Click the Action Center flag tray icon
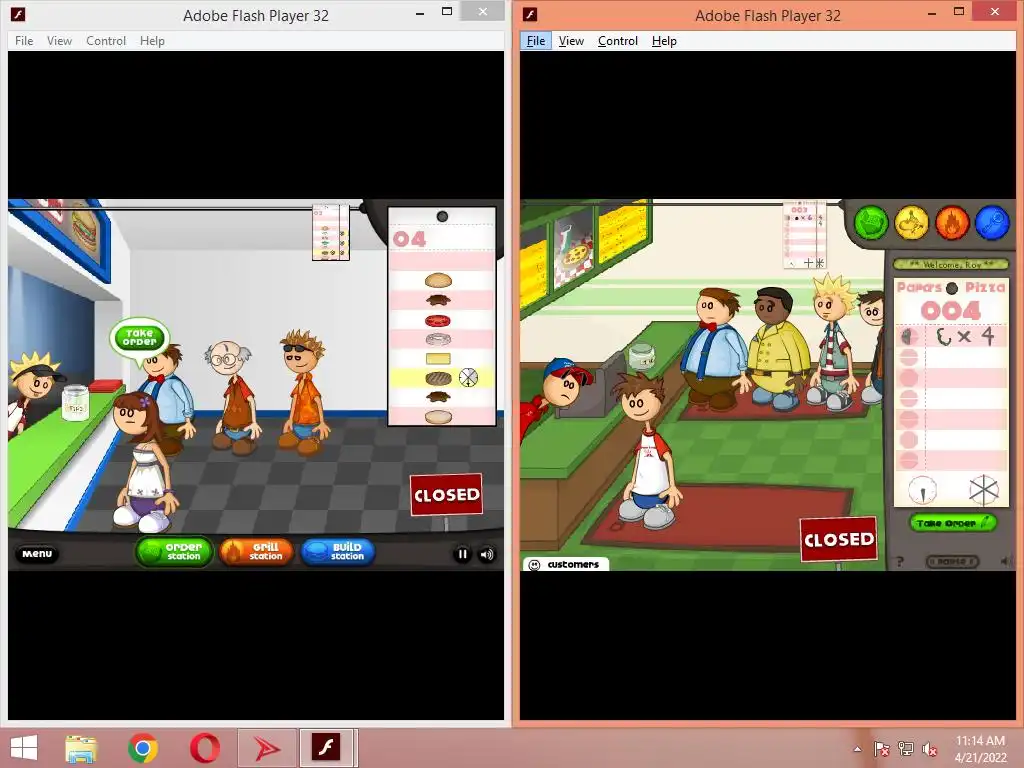1024x768 pixels. (882, 749)
